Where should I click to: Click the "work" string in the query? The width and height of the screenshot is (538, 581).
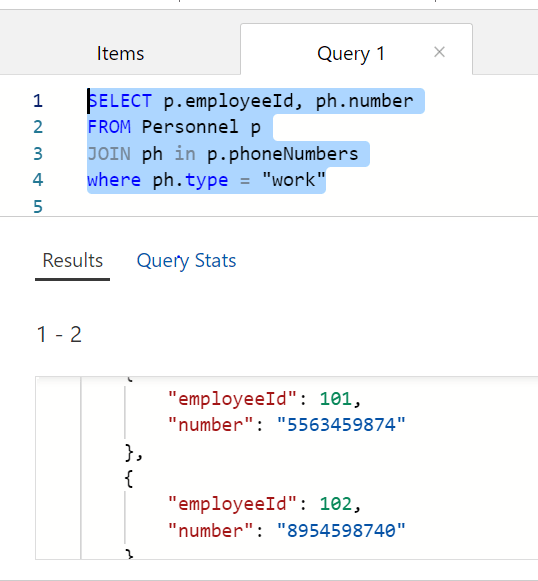[x=293, y=180]
